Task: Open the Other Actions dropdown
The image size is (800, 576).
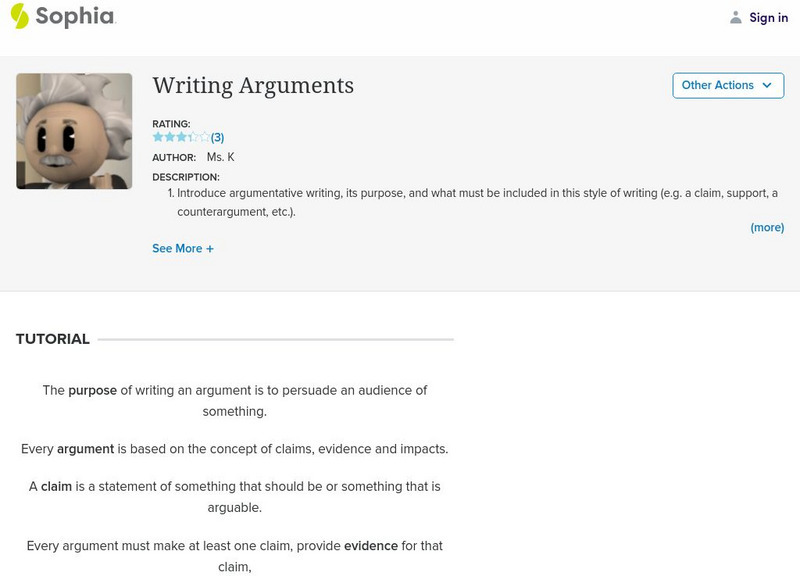Action: 727,86
